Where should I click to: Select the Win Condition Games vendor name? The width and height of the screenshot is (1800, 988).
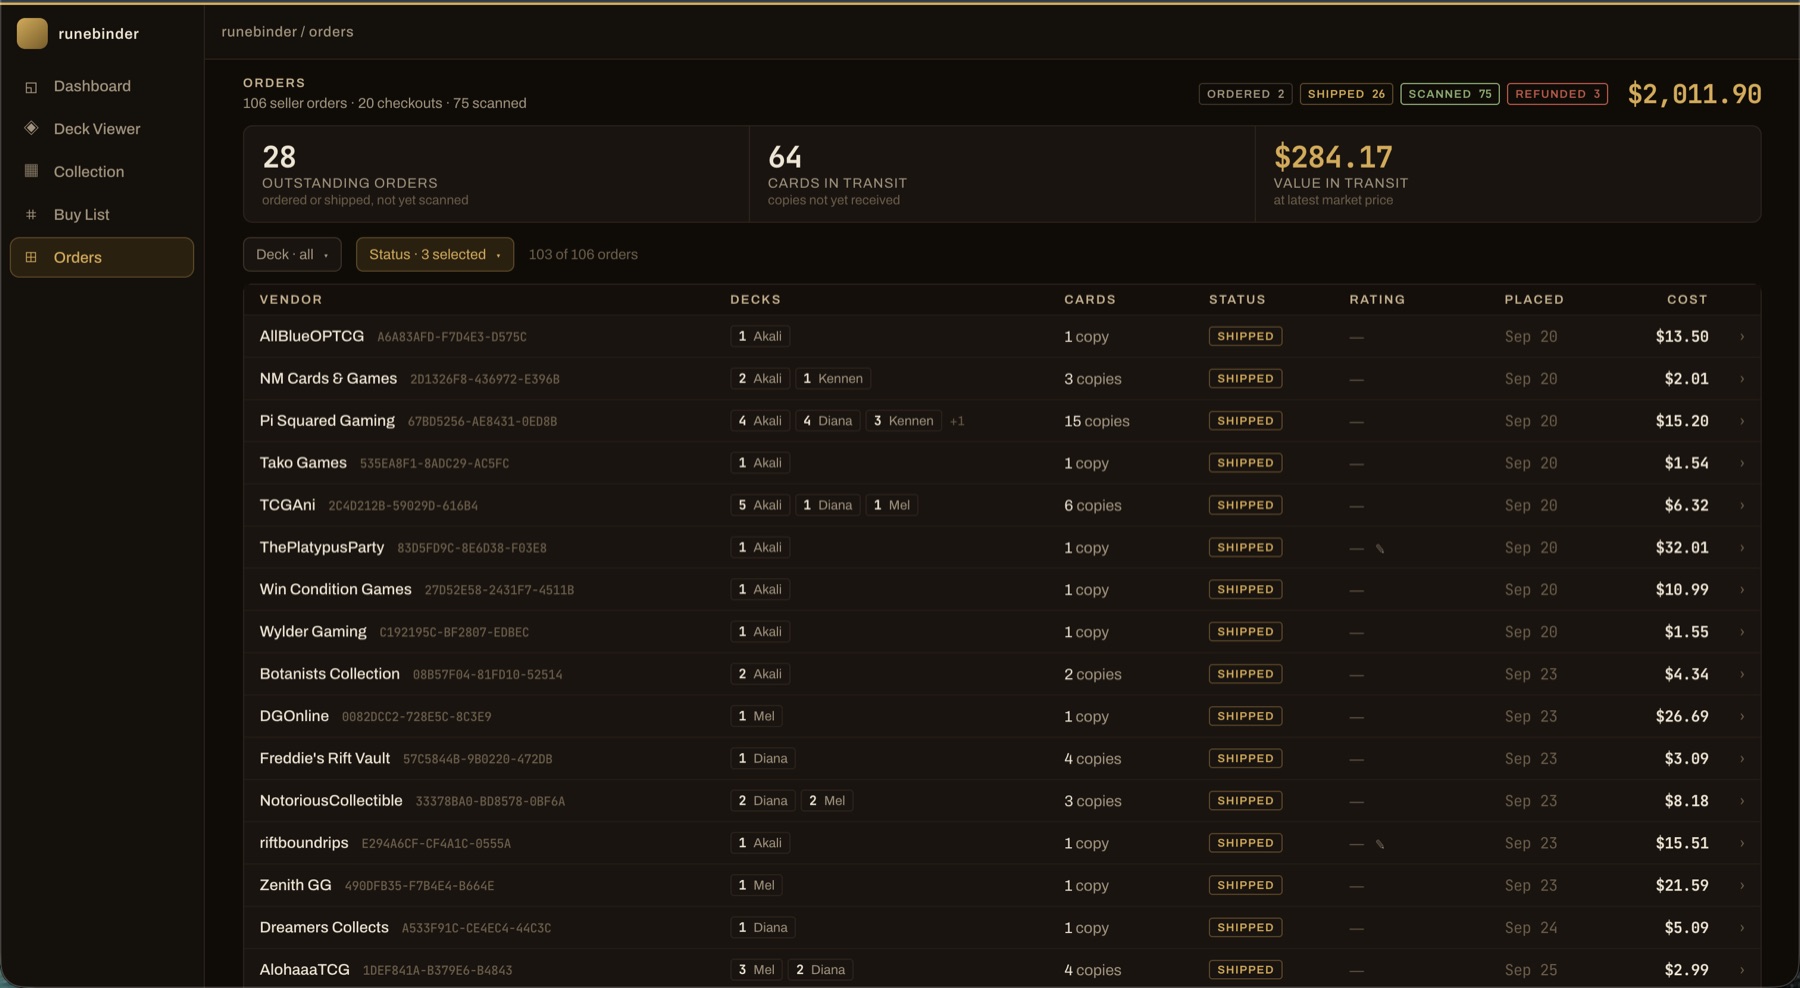tap(335, 590)
